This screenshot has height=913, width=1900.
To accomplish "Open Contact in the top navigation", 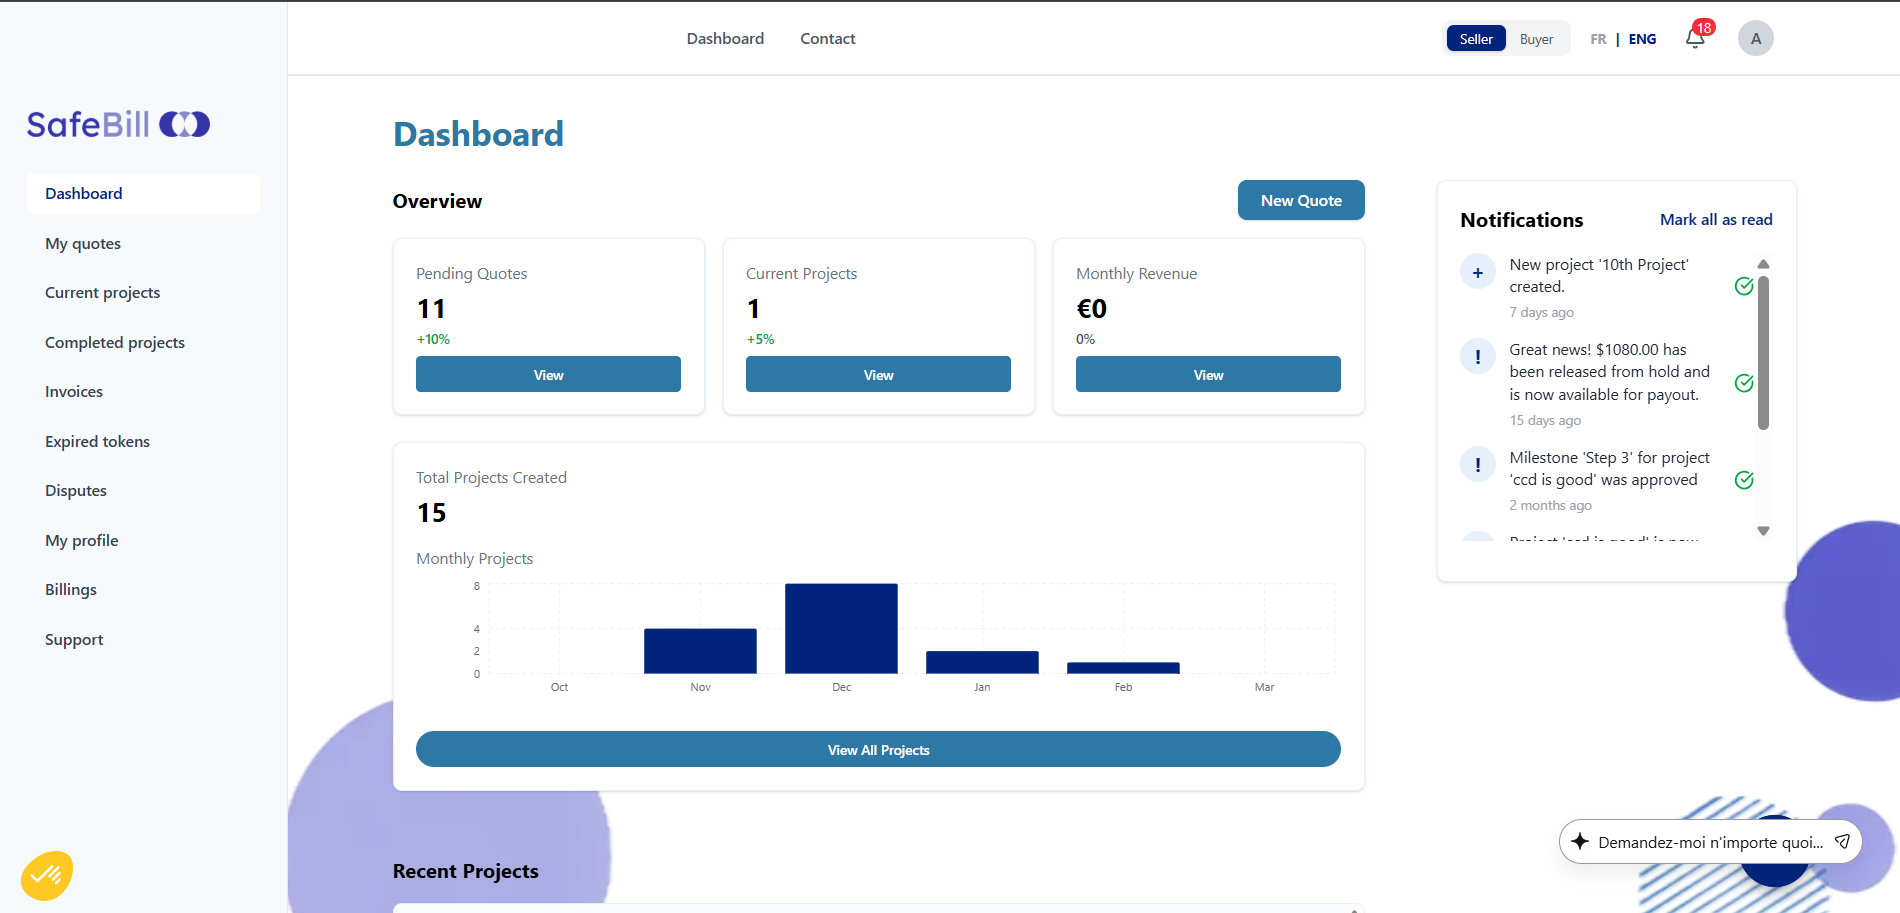I will coord(827,39).
